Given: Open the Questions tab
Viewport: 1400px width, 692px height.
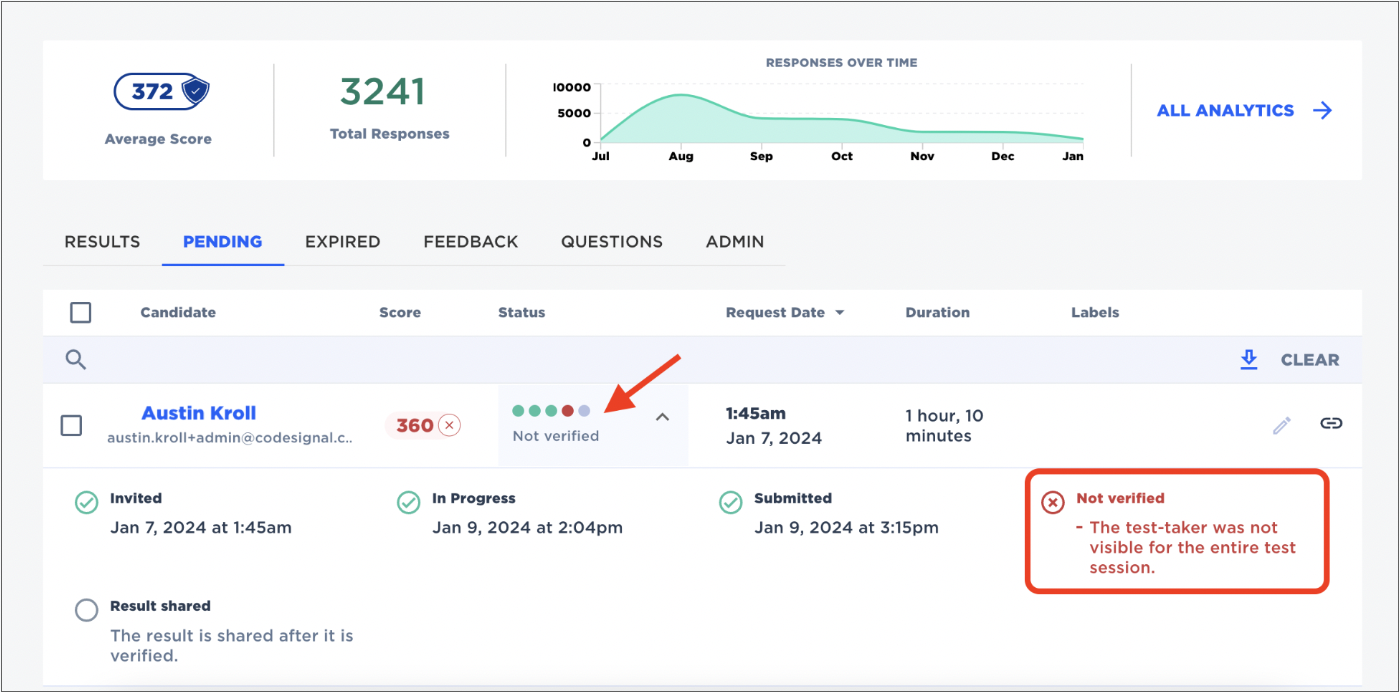Looking at the screenshot, I should (x=611, y=242).
